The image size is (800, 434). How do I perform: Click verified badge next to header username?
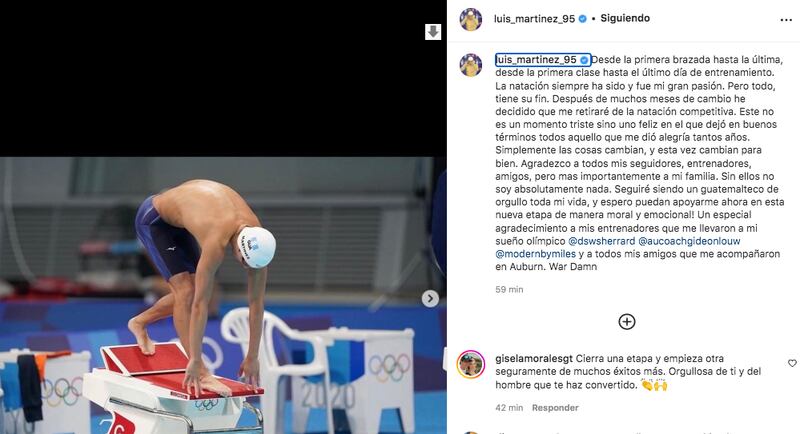(x=583, y=19)
